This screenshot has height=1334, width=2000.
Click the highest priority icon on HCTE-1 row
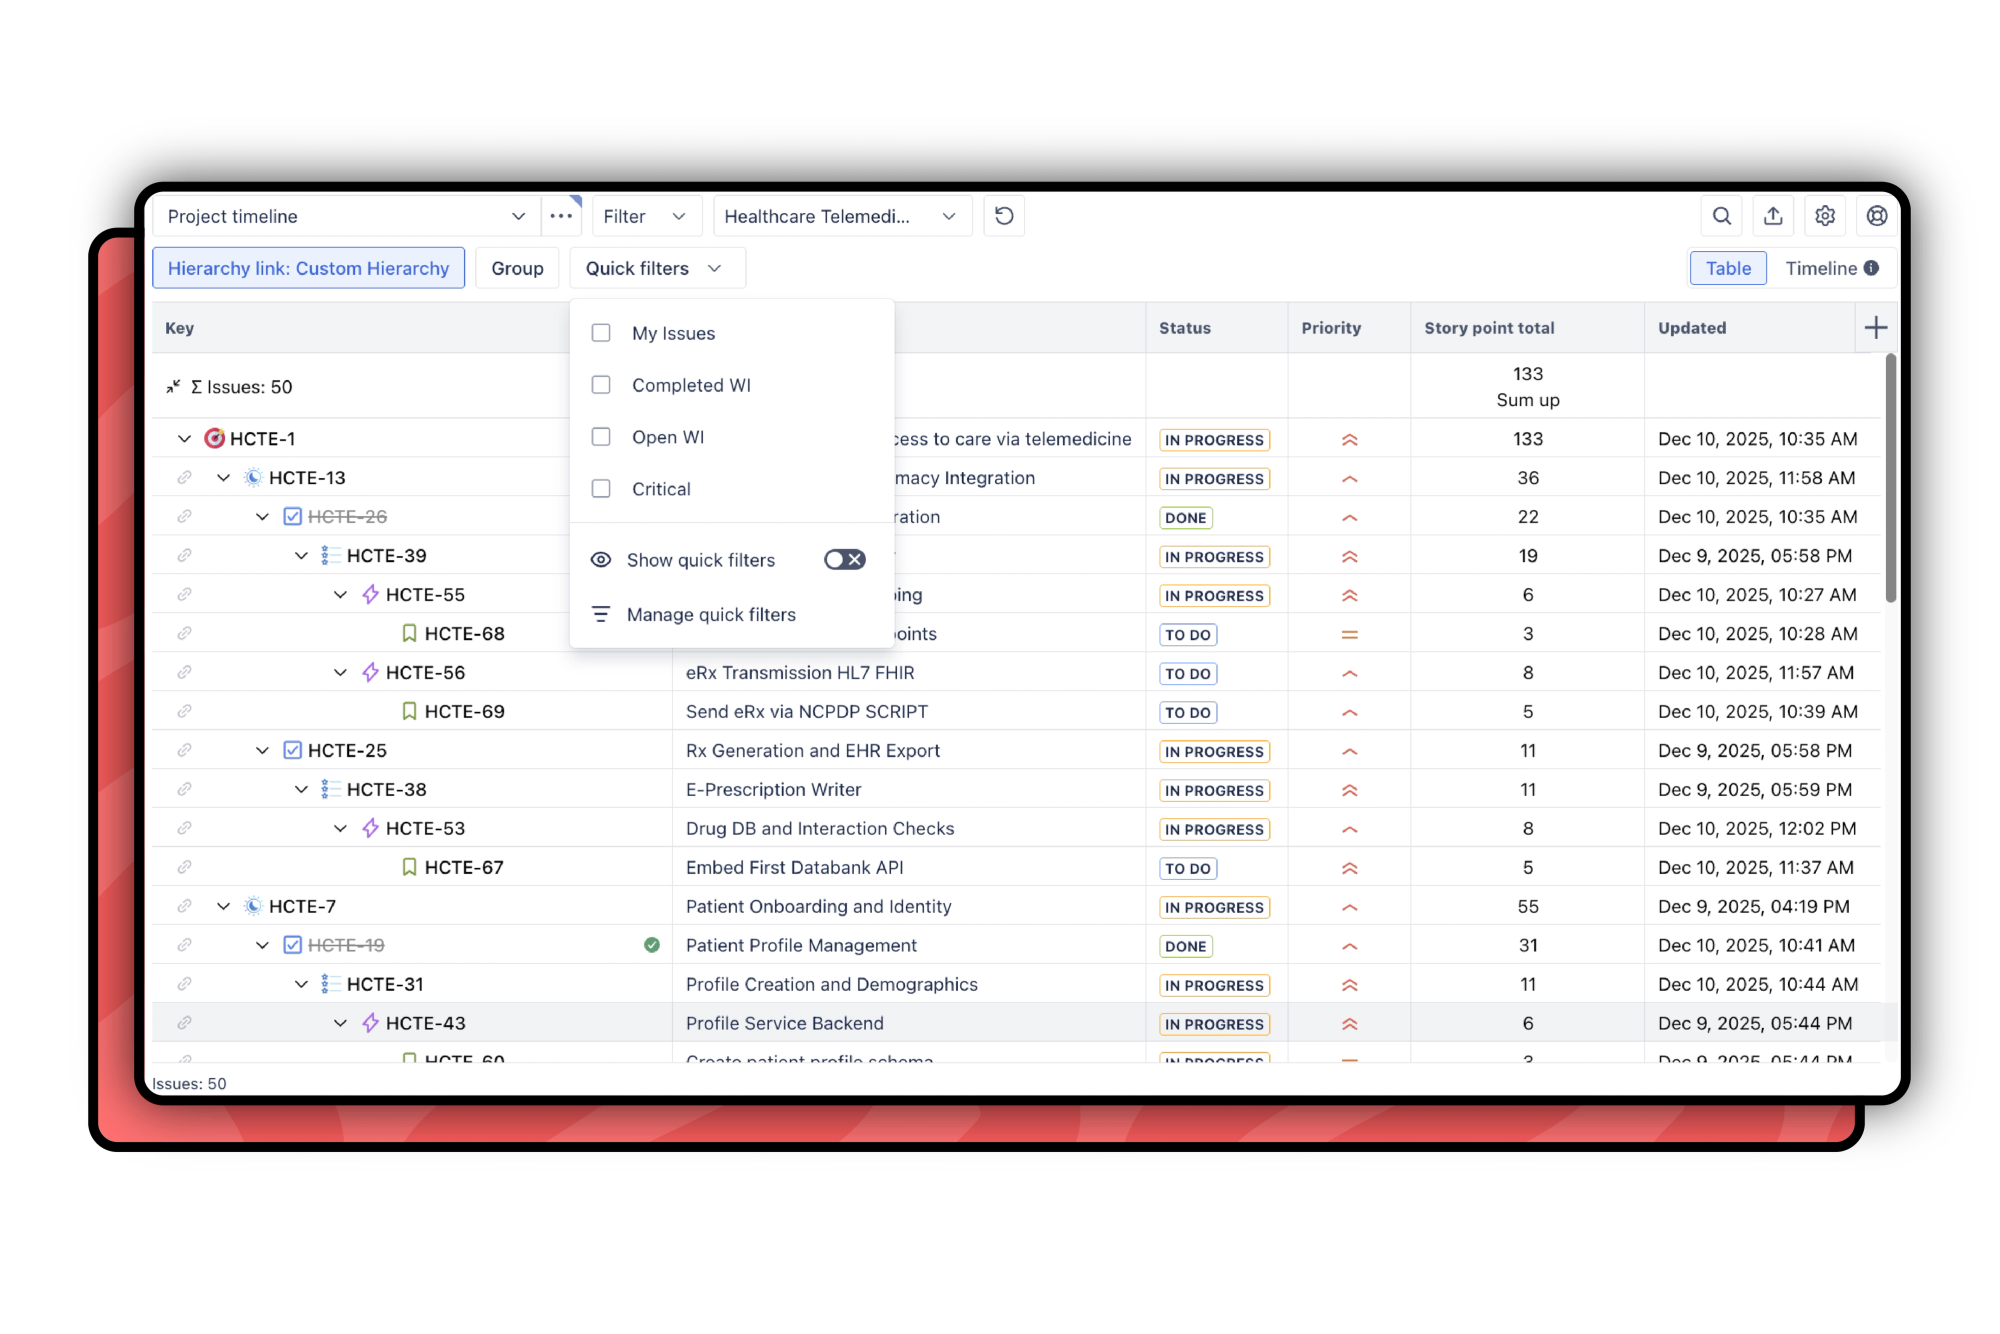click(1349, 439)
